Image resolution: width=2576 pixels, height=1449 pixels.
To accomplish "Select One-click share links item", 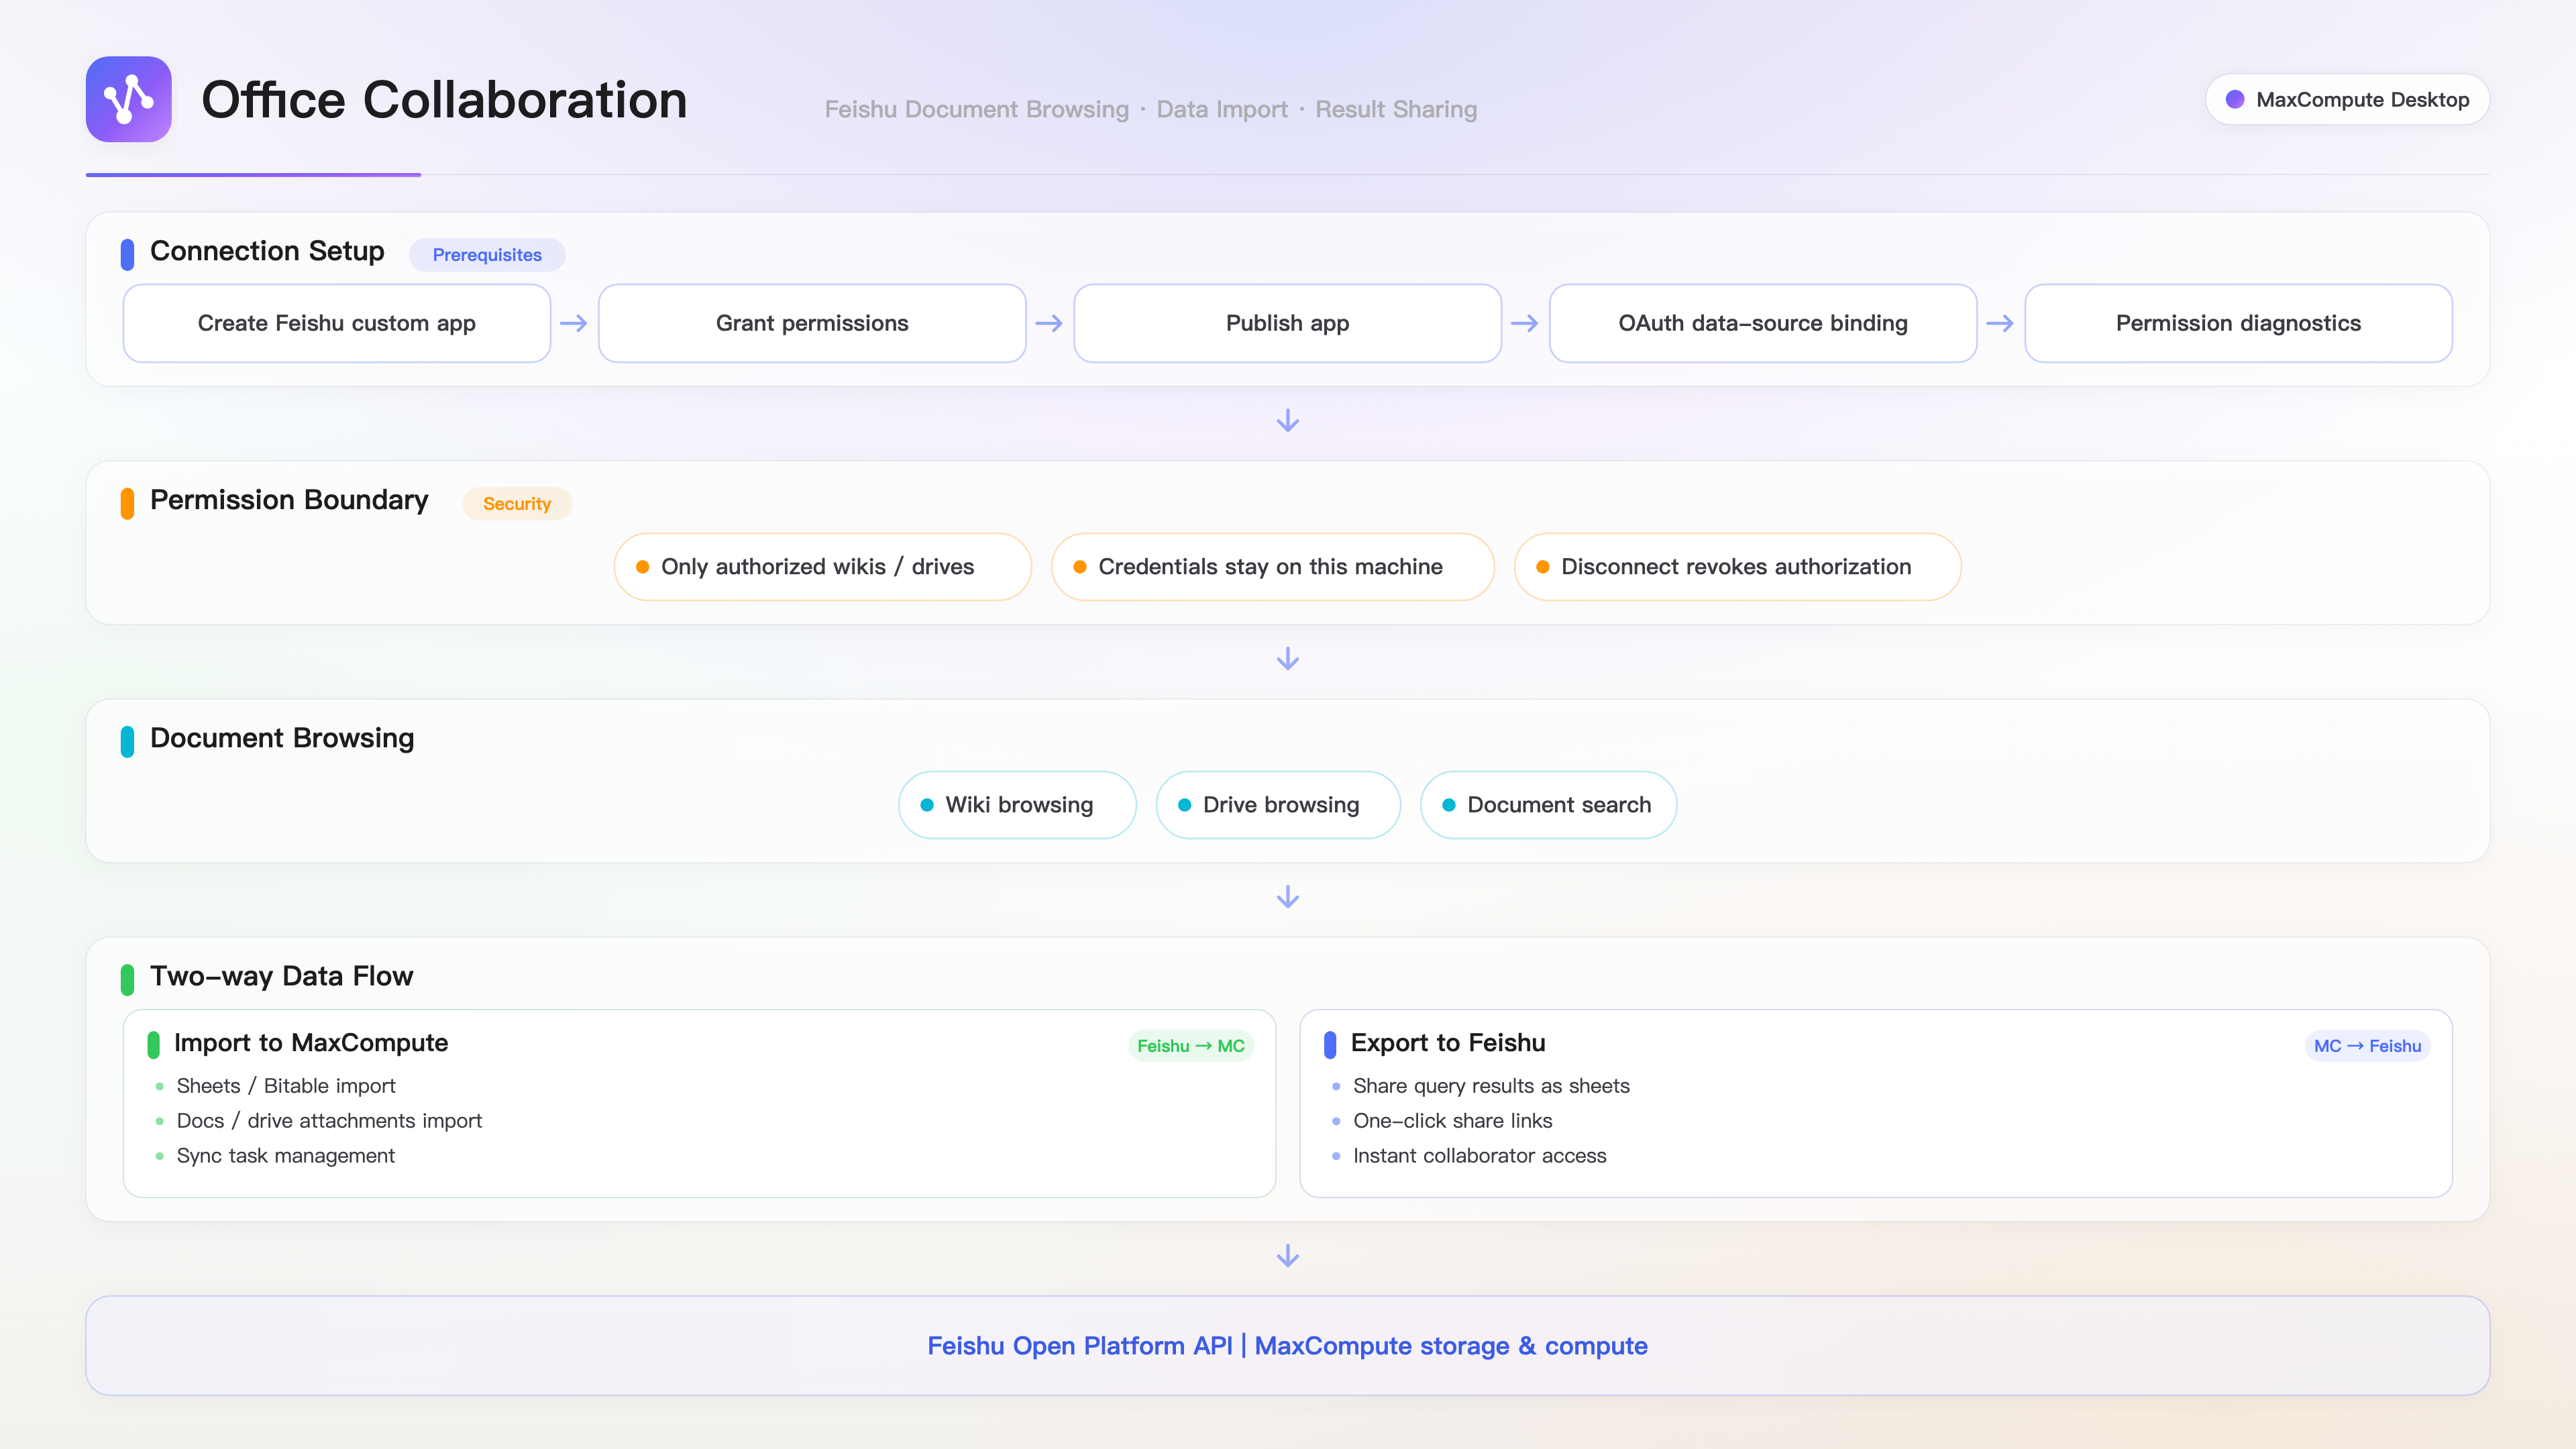I will click(1452, 1121).
